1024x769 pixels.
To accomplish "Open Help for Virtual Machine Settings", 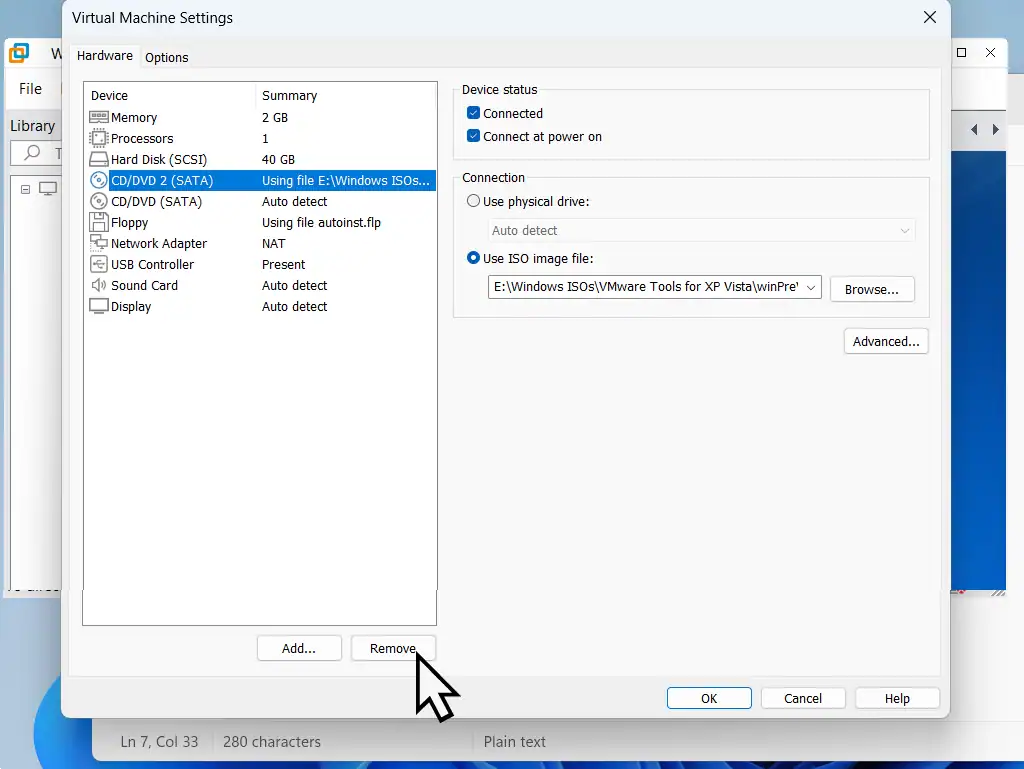I will click(x=897, y=698).
